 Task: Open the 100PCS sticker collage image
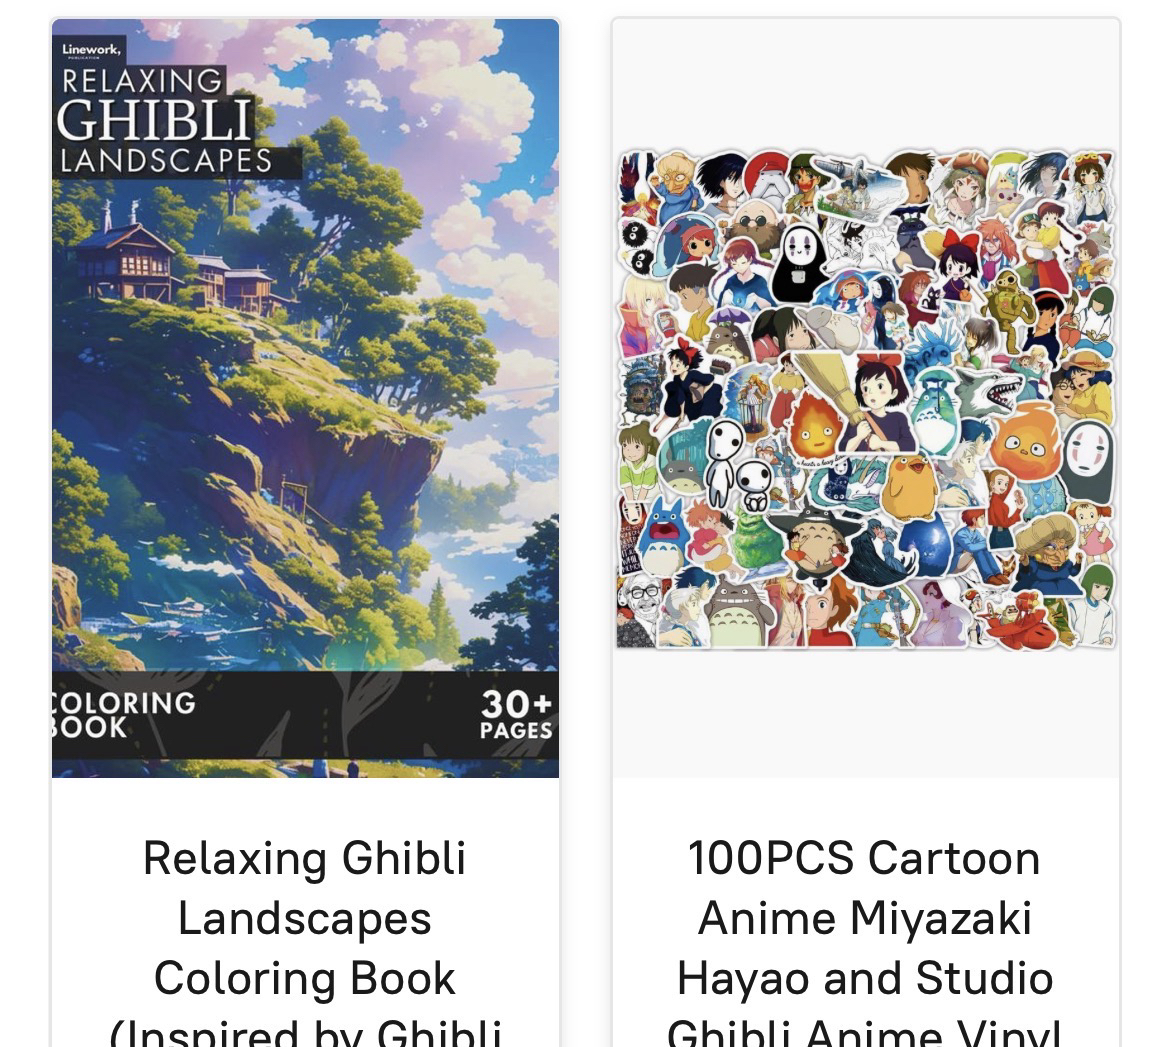click(866, 399)
